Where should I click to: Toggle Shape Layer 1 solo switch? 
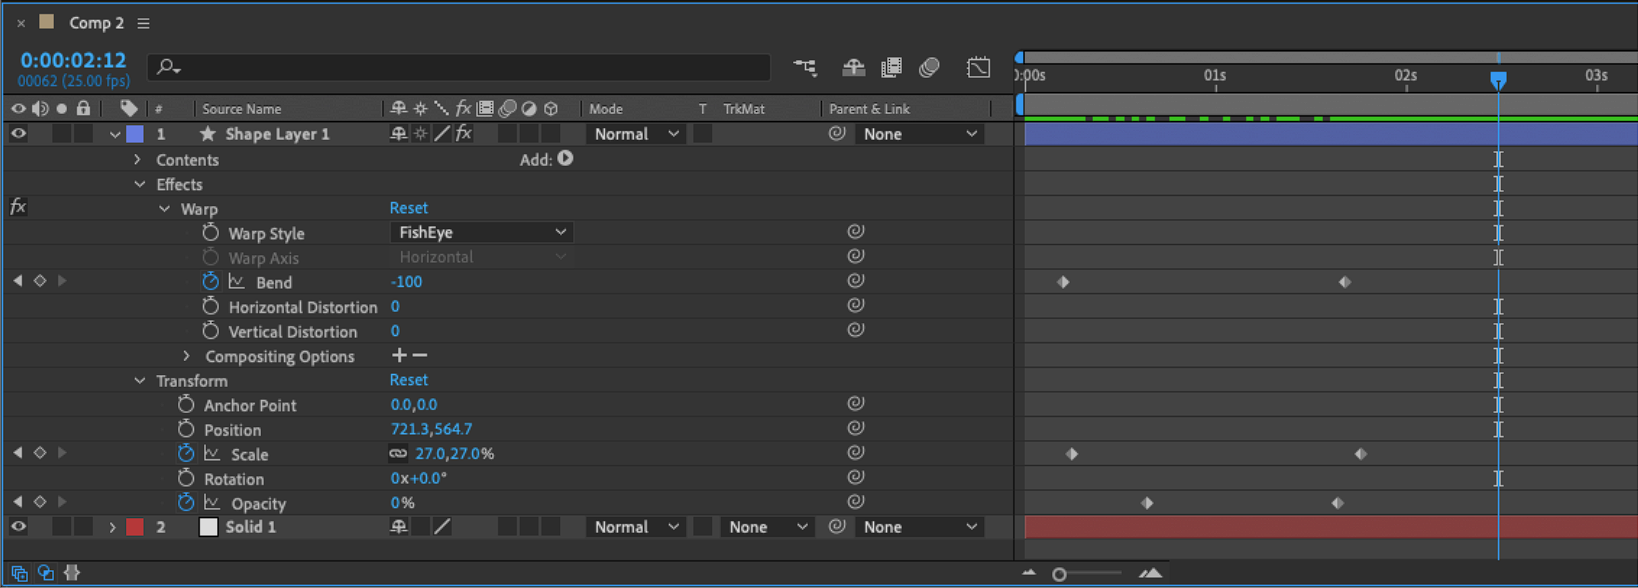[x=61, y=133]
